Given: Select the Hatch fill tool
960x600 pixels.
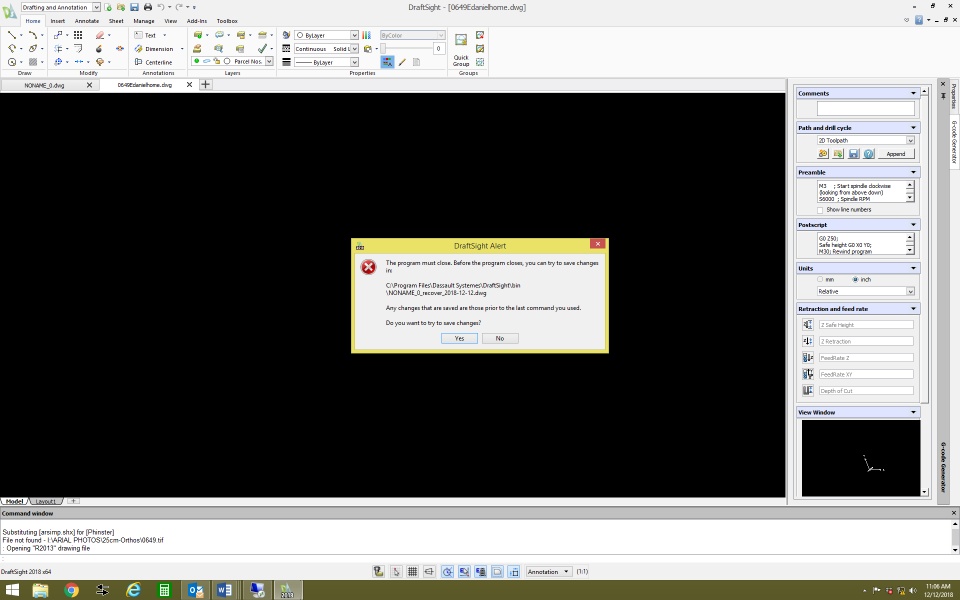Looking at the screenshot, I should (33, 62).
